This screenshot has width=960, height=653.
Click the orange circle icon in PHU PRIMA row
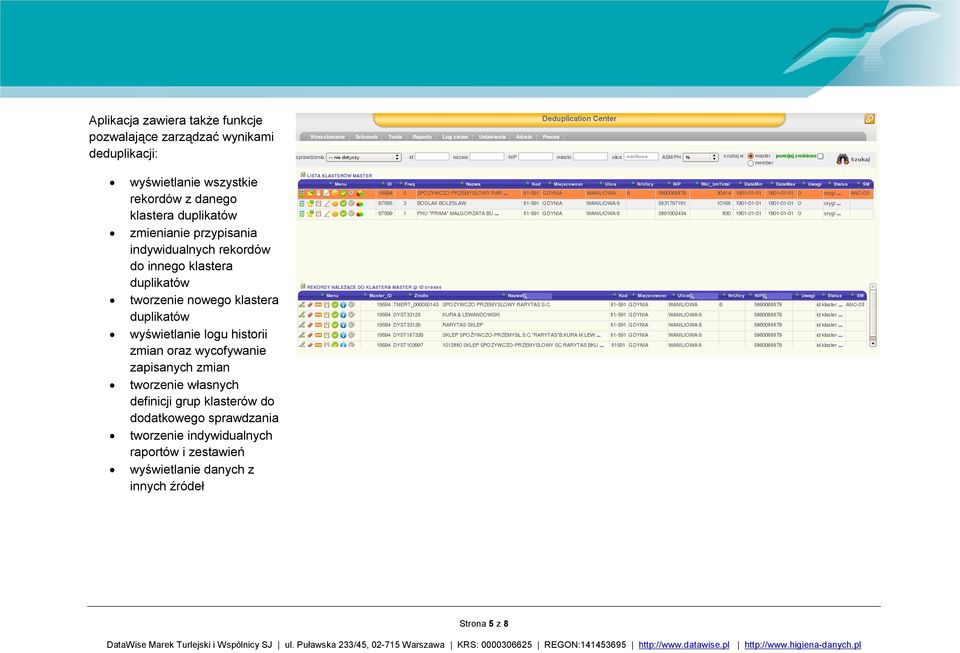point(335,214)
